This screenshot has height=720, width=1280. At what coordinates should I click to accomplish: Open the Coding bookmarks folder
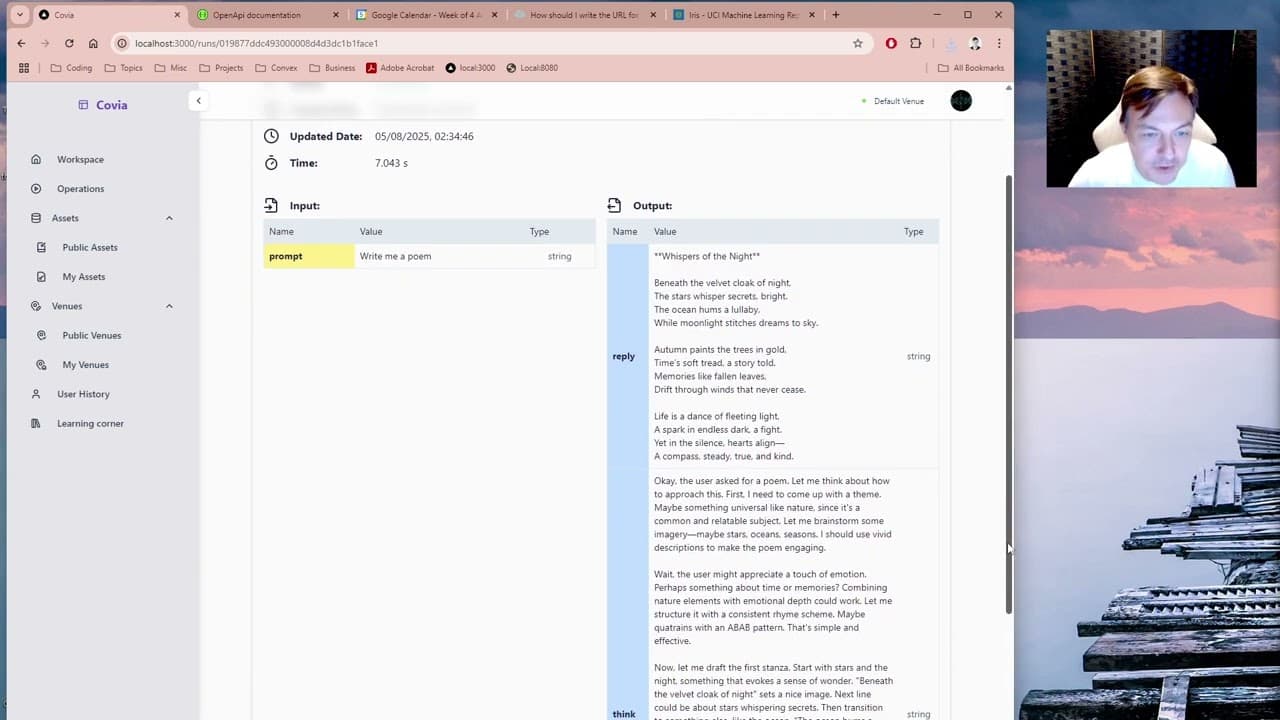[x=70, y=68]
